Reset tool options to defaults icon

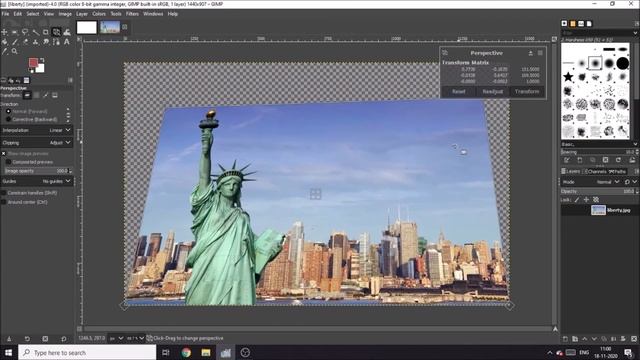pos(64,339)
